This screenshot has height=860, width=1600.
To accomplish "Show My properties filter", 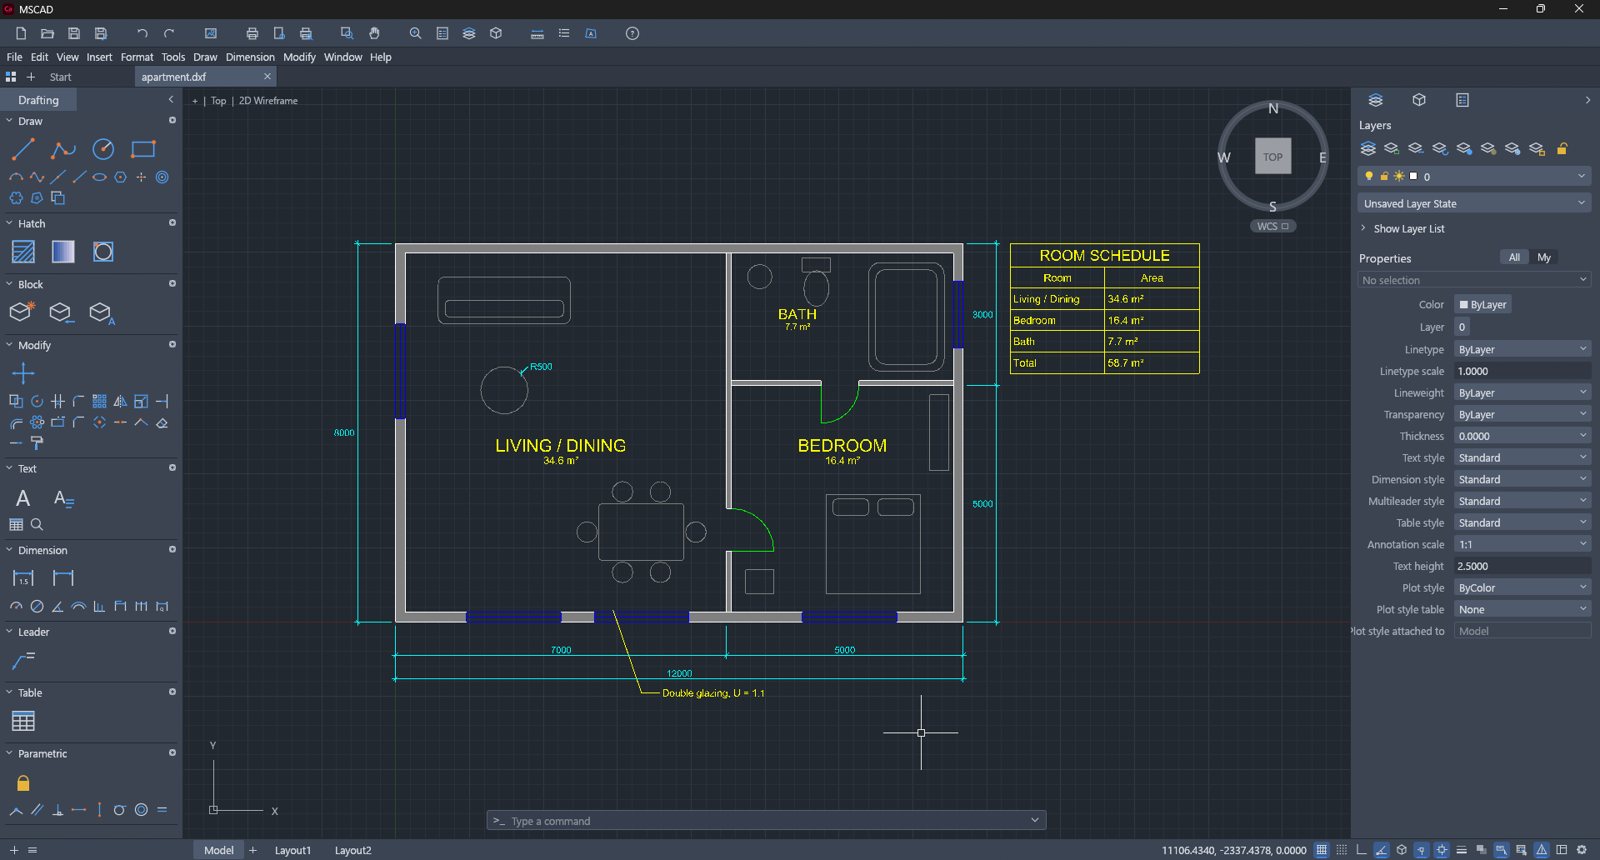I will tap(1544, 258).
